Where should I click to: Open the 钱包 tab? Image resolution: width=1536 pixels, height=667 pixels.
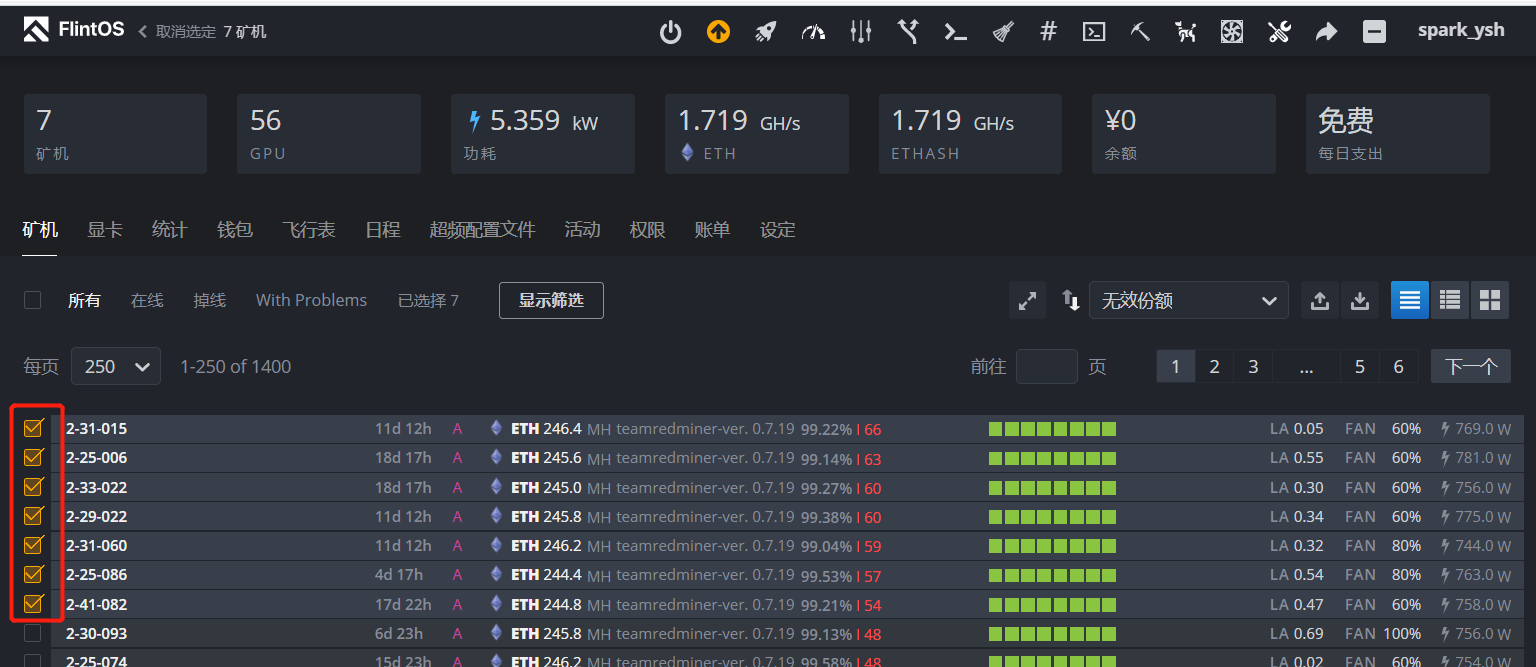(x=234, y=229)
